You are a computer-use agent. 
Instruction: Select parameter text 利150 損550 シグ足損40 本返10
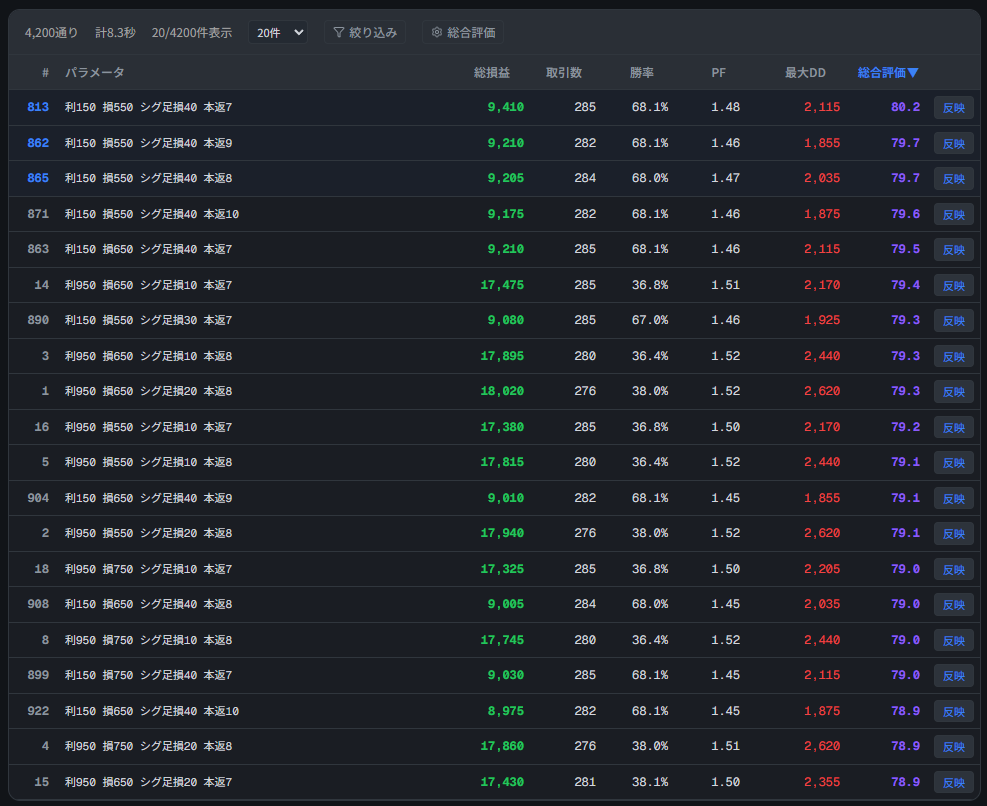(x=152, y=214)
